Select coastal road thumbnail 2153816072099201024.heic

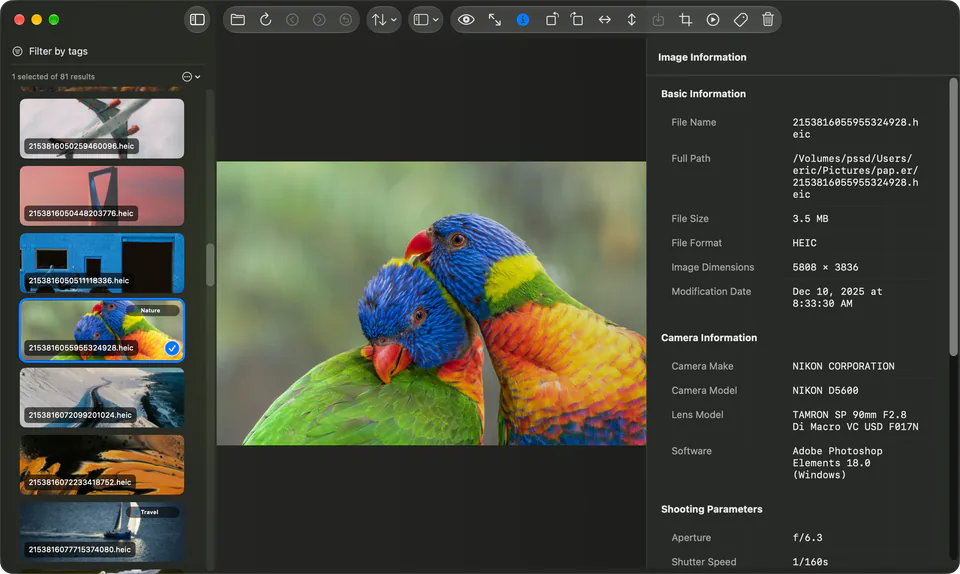102,398
